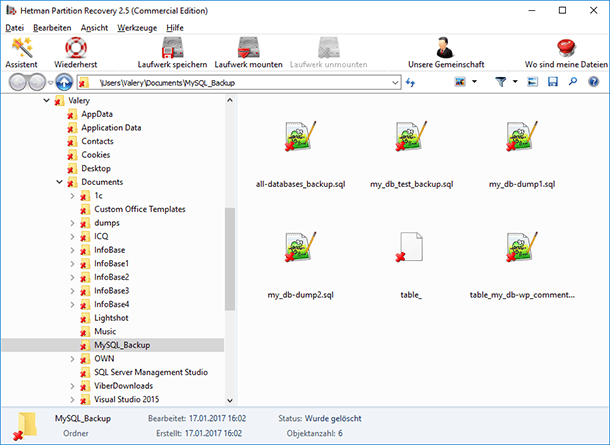
Task: Click the address path input field
Action: point(239,82)
